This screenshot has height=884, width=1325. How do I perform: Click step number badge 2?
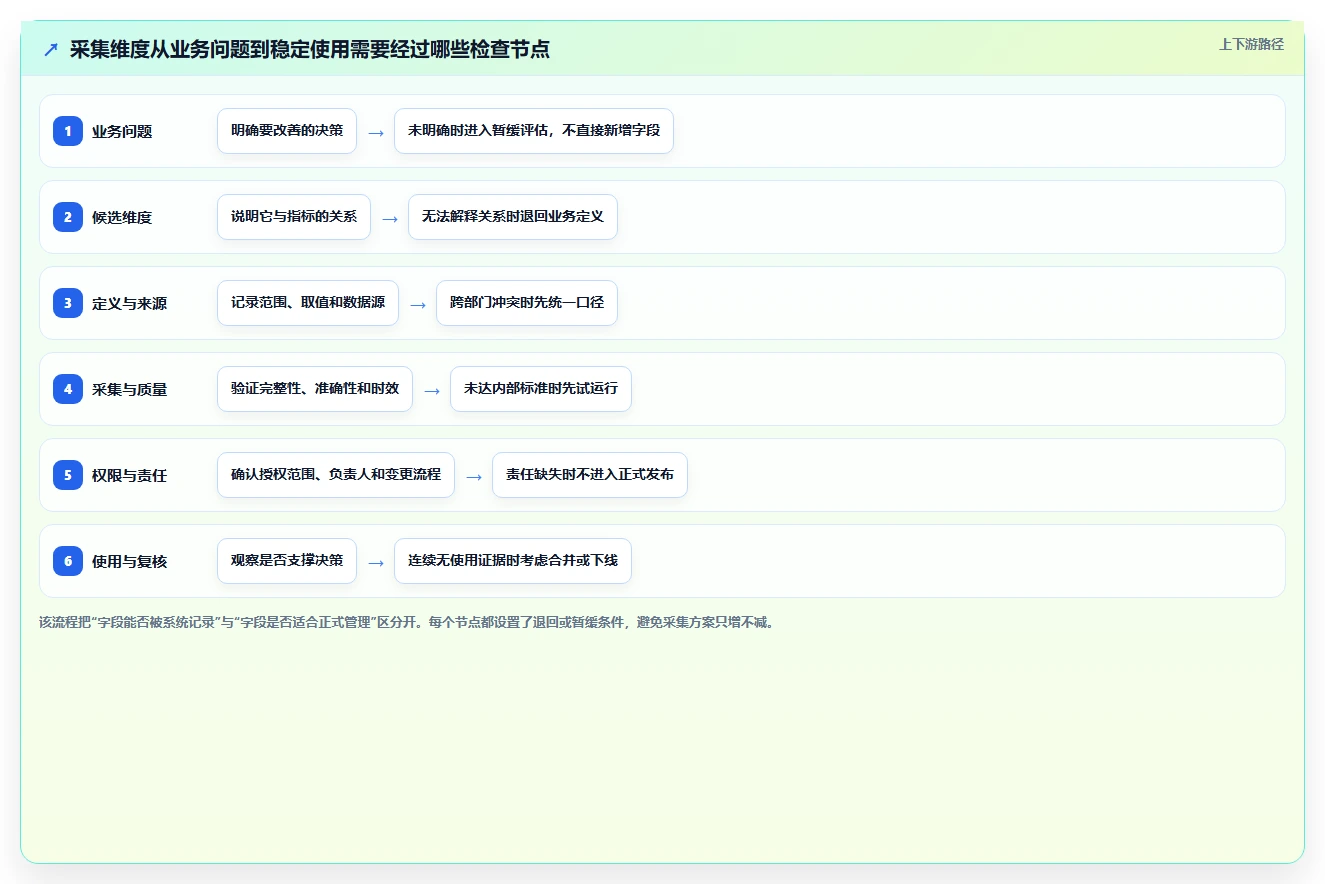pos(68,217)
